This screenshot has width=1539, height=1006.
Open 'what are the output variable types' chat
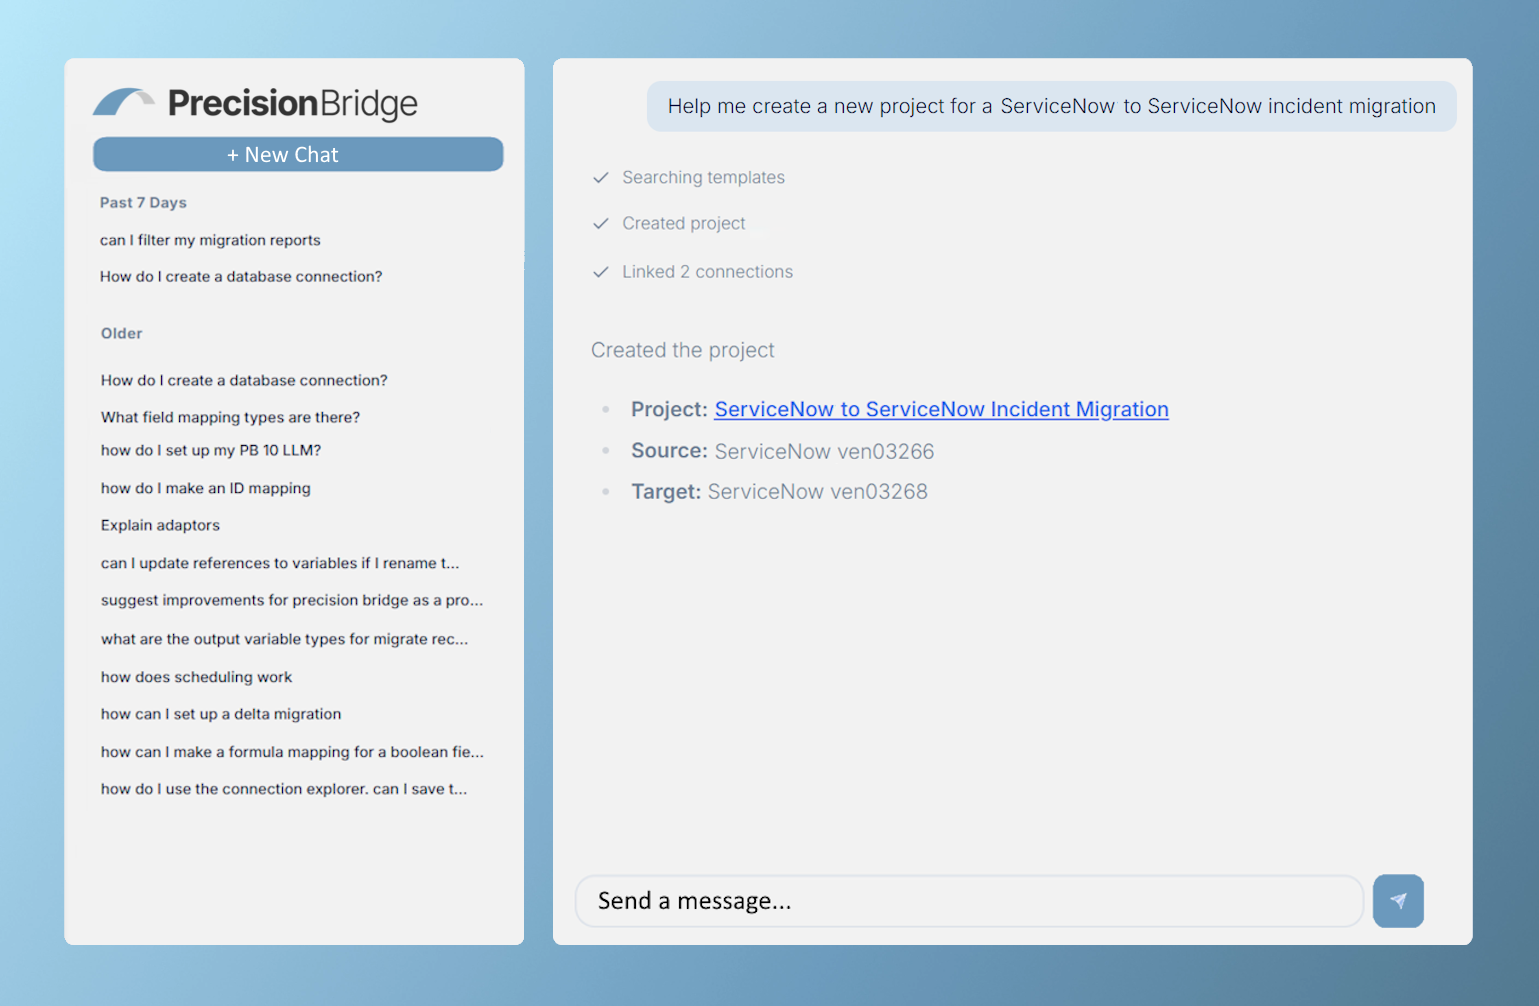pyautogui.click(x=284, y=639)
